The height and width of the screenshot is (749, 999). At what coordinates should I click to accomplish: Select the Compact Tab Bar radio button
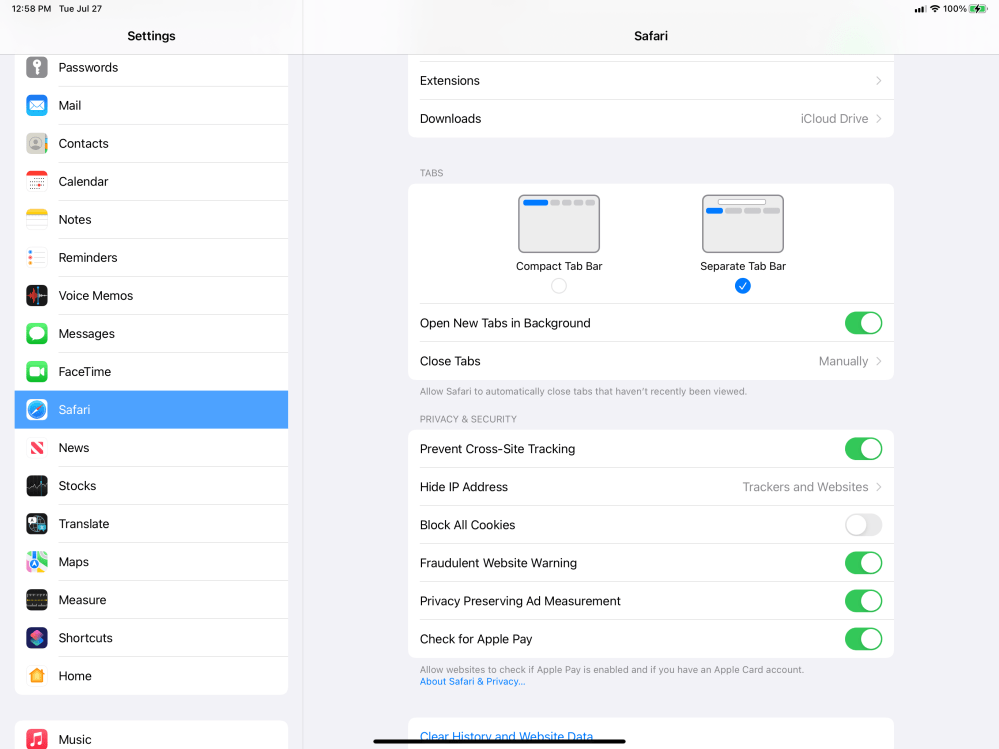559,286
